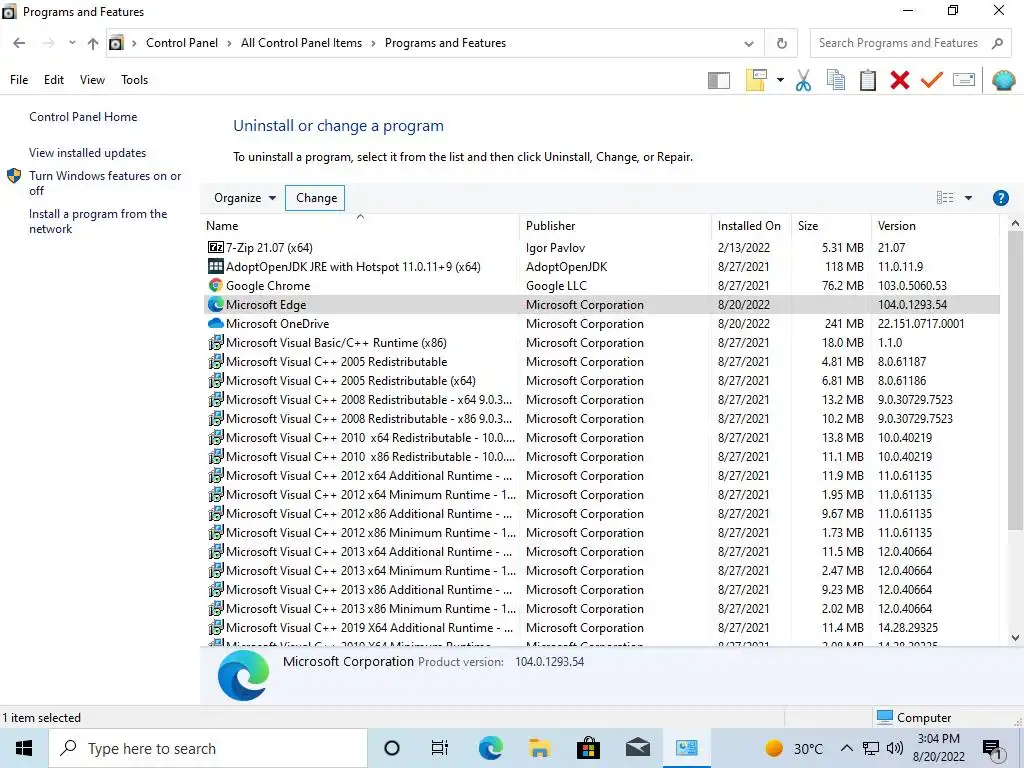Viewport: 1024px width, 768px height.
Task: Click the vertical scrollbar thumb
Action: point(1015,380)
